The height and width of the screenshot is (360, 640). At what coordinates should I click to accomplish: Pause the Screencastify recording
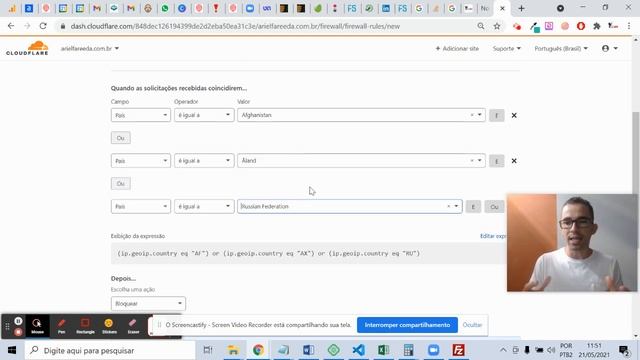18,321
